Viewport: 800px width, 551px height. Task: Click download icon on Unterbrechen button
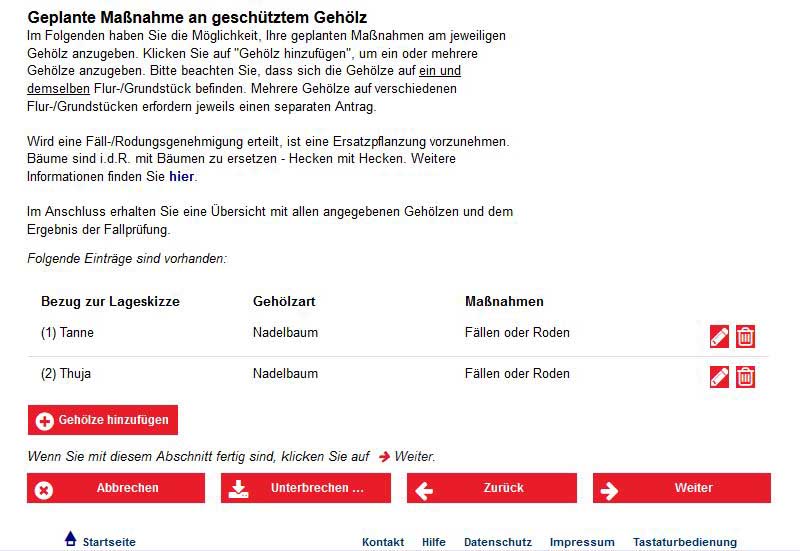tap(238, 489)
